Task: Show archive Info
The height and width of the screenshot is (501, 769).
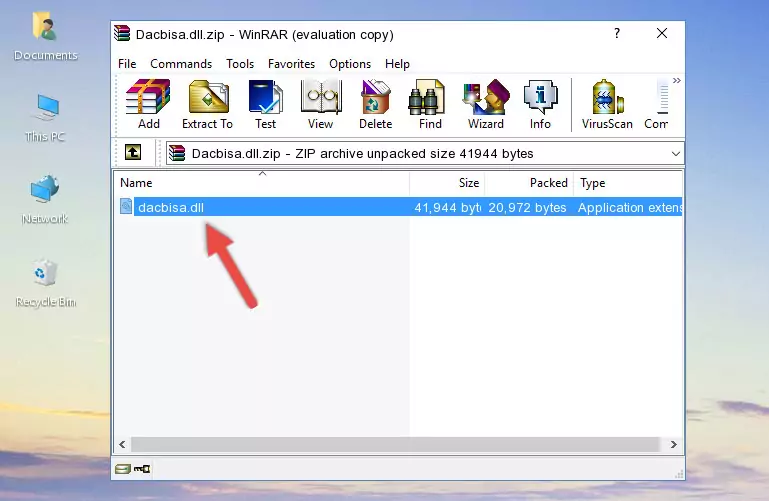Action: pos(540,104)
